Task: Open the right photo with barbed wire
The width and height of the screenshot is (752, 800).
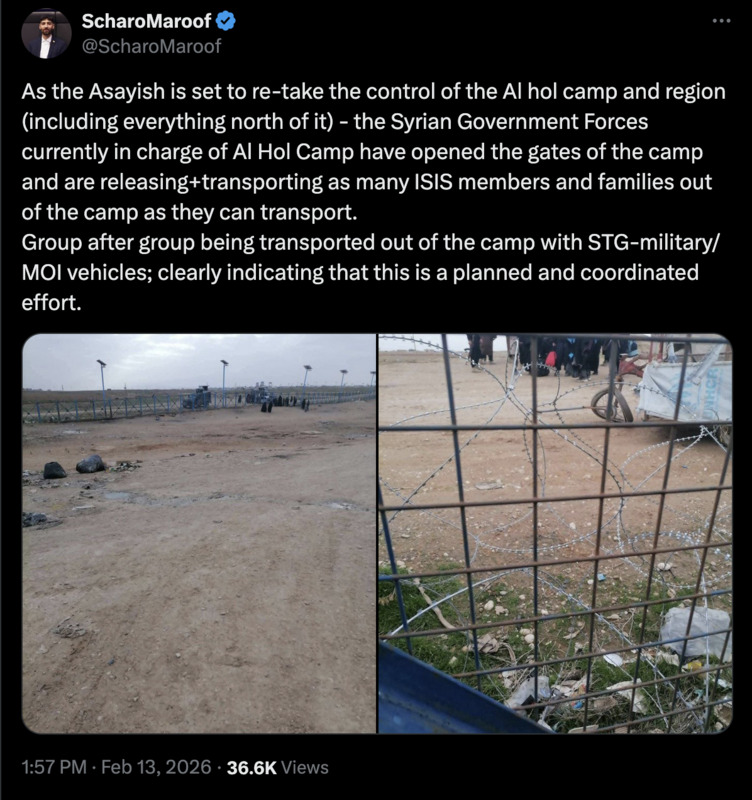Action: pyautogui.click(x=555, y=534)
